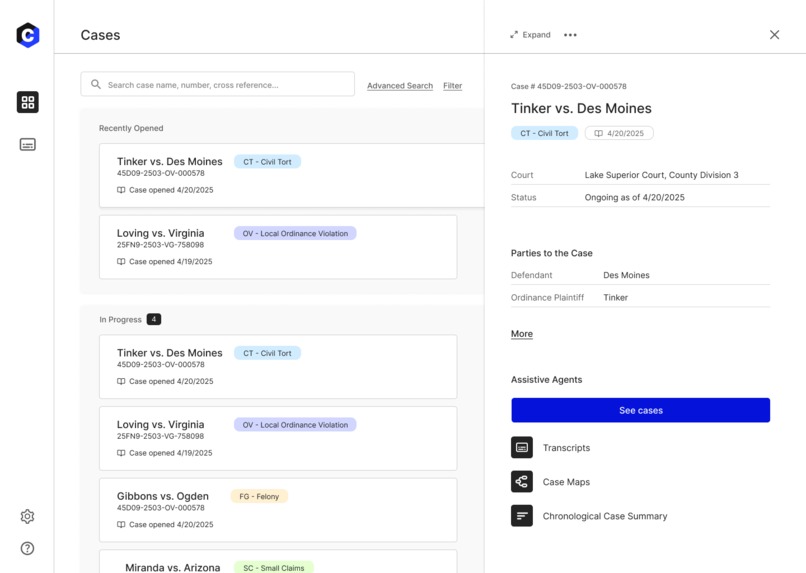
Task: Focus the case search input field
Action: click(217, 84)
